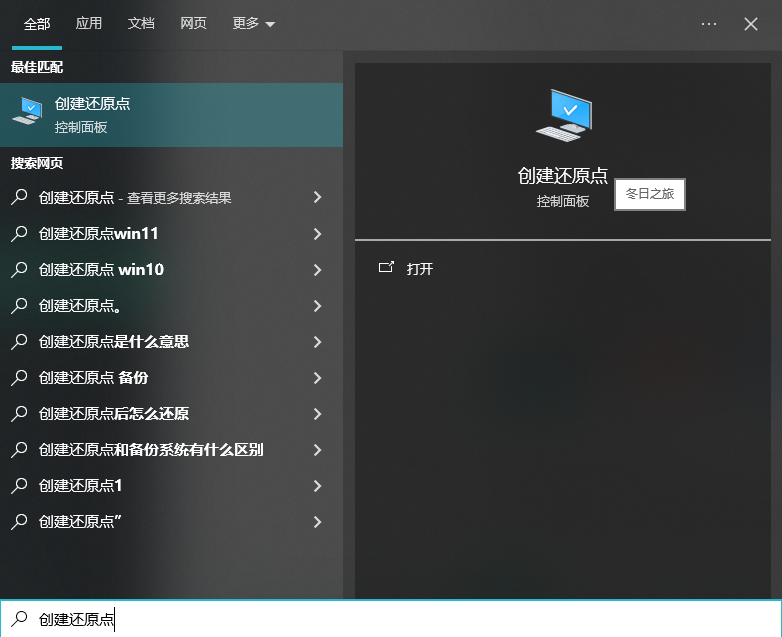This screenshot has width=782, height=637.
Task: Click the magnifier icon in search box
Action: [19, 619]
